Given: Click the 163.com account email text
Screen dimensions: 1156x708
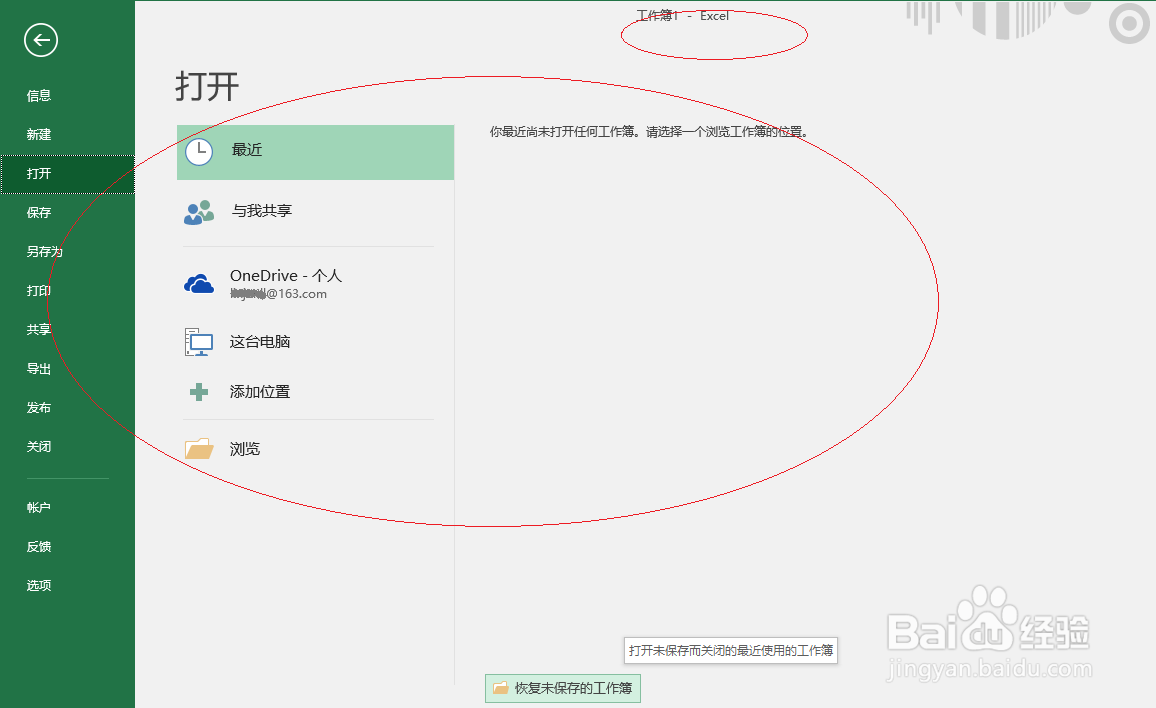Looking at the screenshot, I should (x=279, y=294).
